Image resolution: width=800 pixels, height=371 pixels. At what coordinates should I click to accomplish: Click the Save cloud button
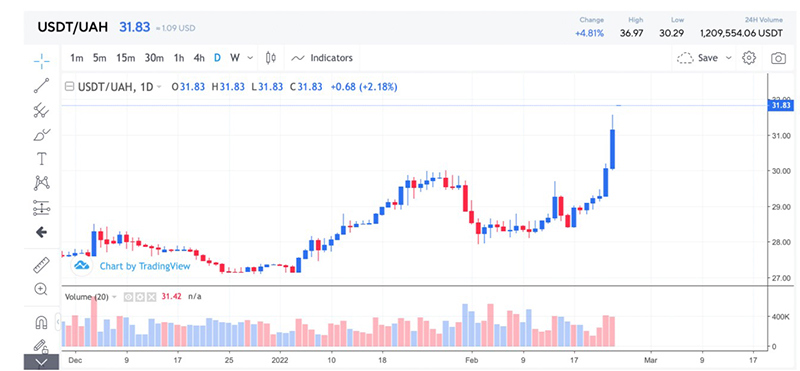(697, 58)
